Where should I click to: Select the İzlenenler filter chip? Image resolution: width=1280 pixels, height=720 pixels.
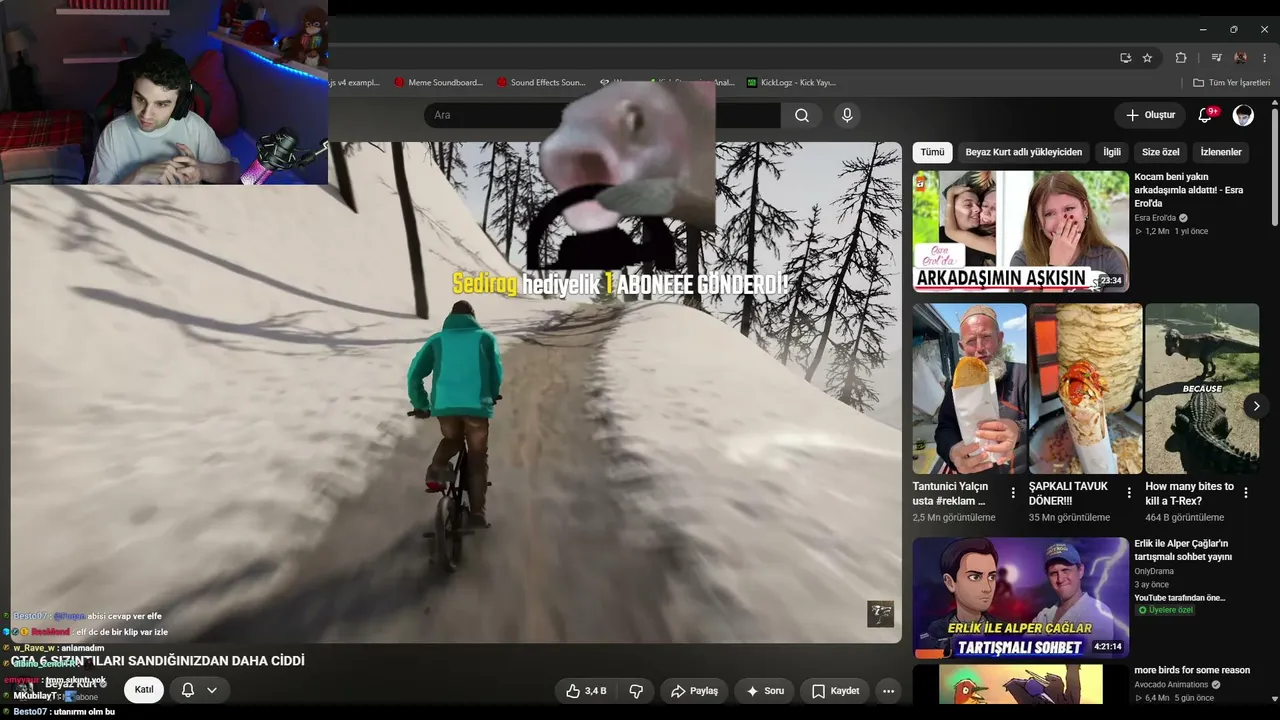click(1221, 152)
